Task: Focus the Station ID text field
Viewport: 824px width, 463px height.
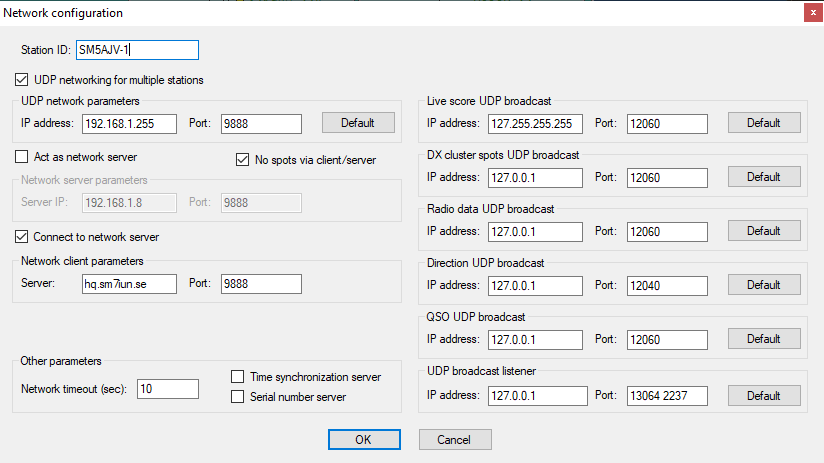Action: point(137,50)
